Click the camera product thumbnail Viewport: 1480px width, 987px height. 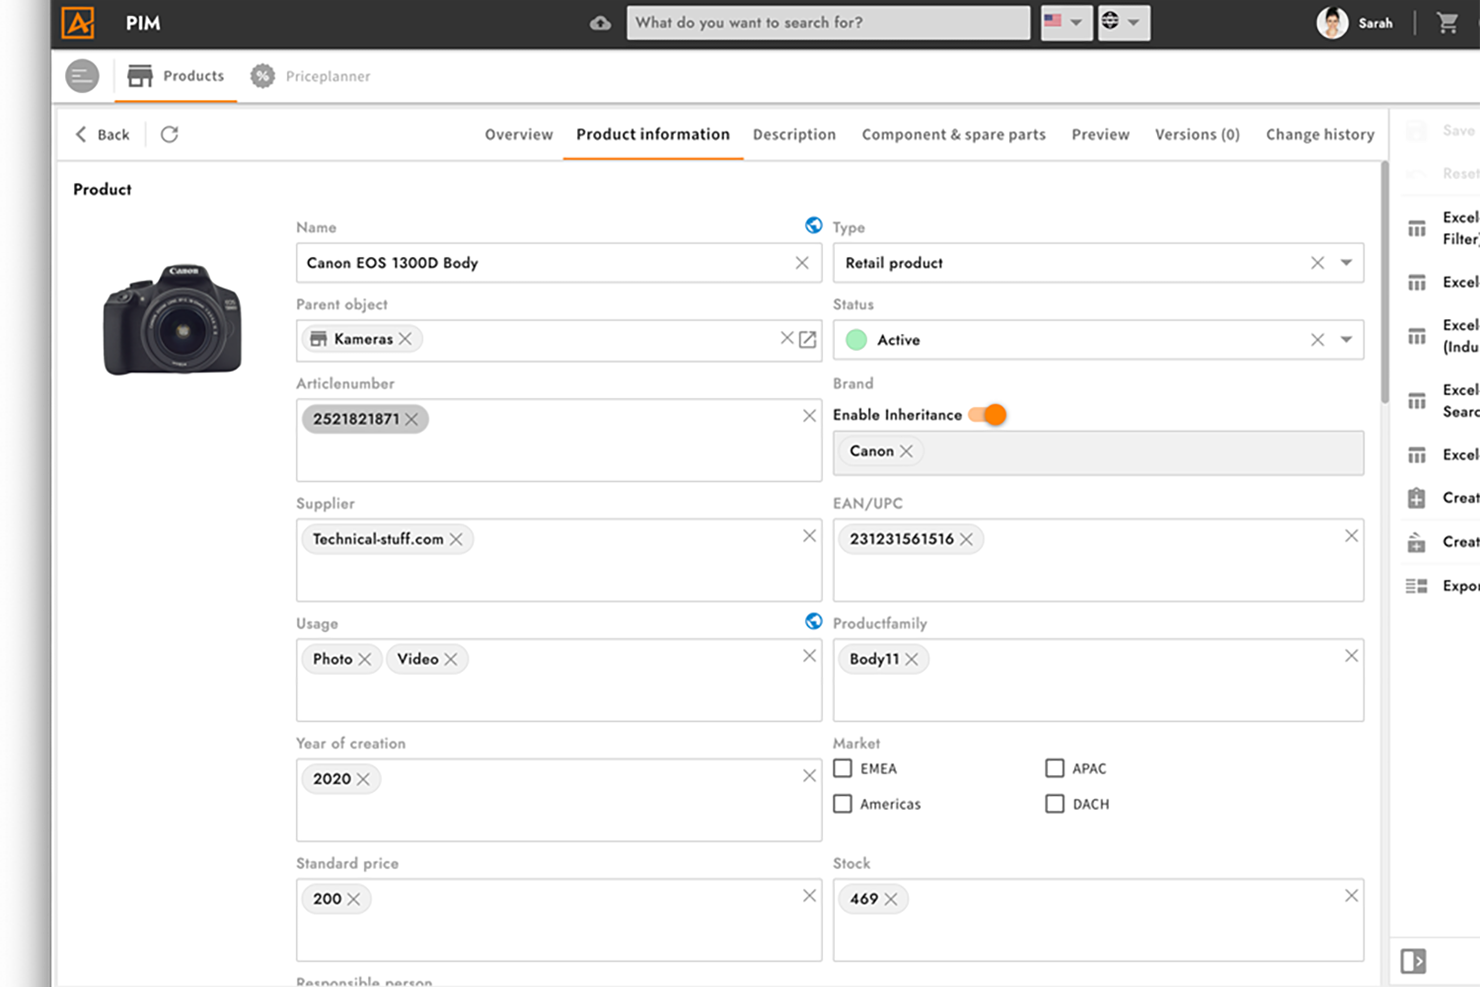pyautogui.click(x=172, y=320)
